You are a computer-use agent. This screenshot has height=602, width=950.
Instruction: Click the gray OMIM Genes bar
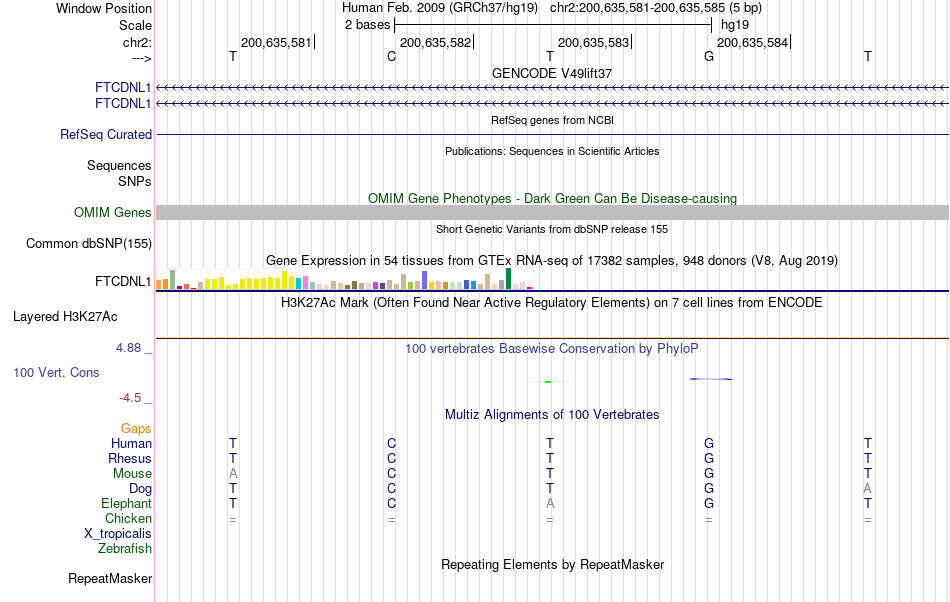coord(552,213)
